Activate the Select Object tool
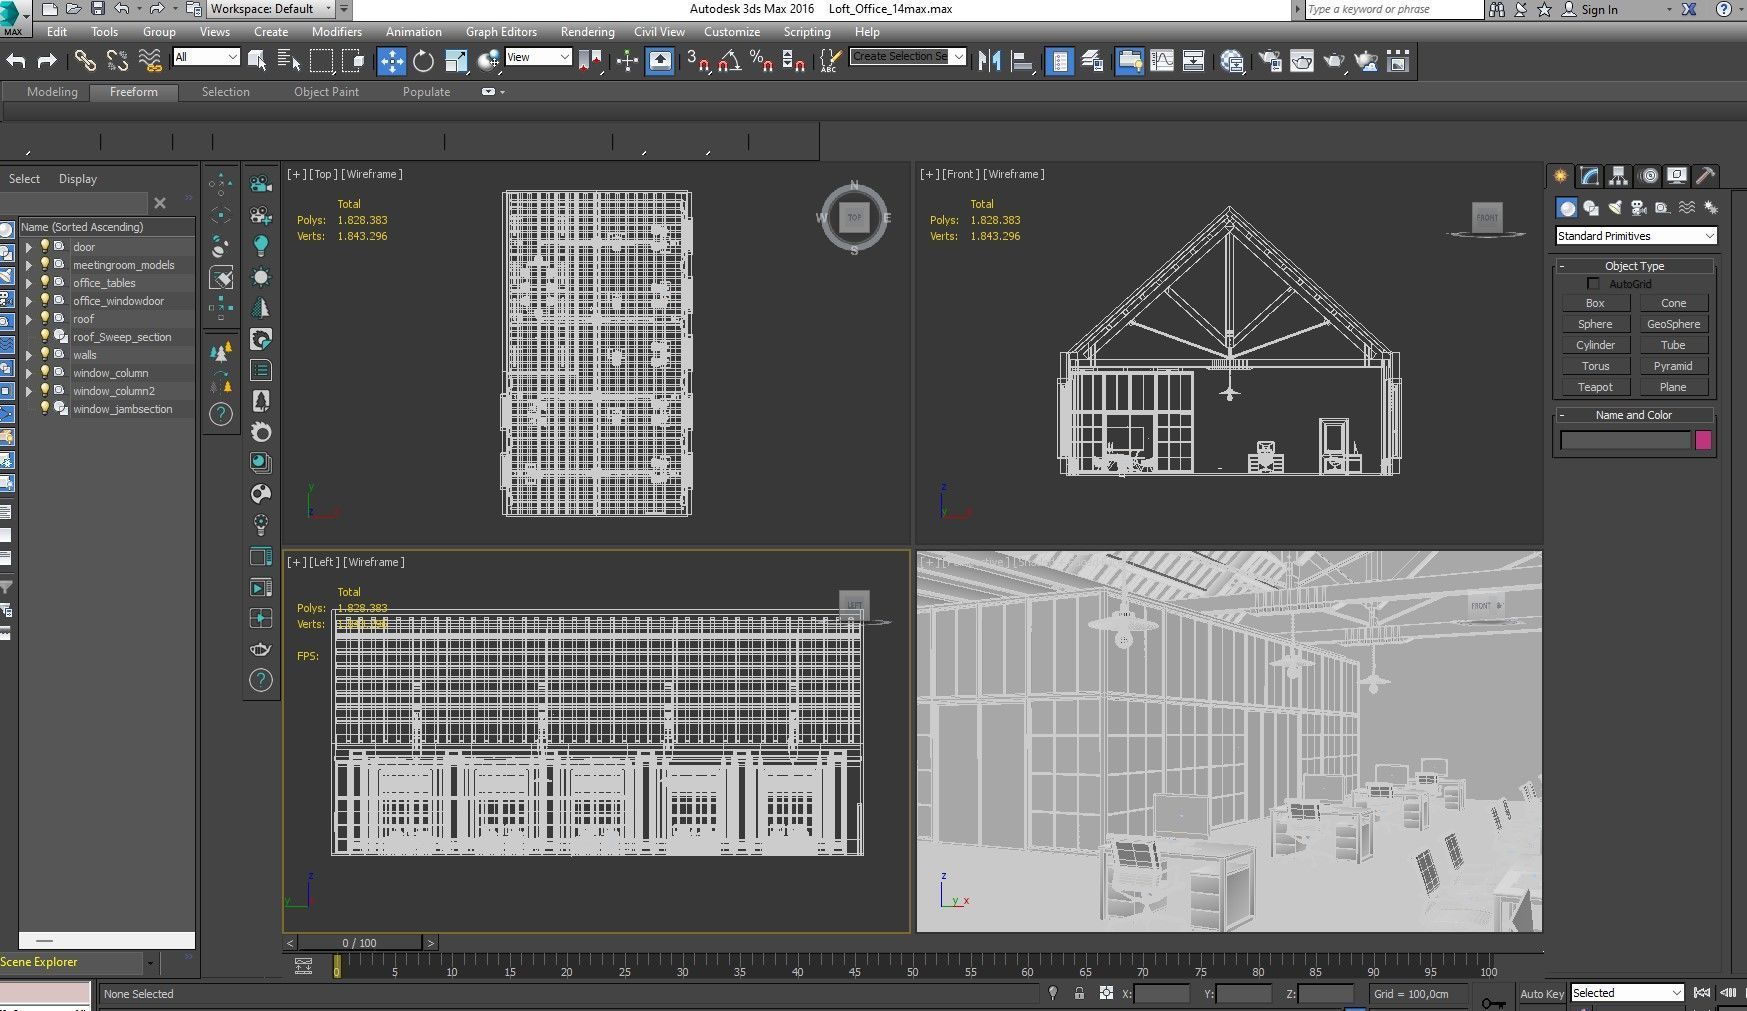The image size is (1747, 1011). click(257, 61)
